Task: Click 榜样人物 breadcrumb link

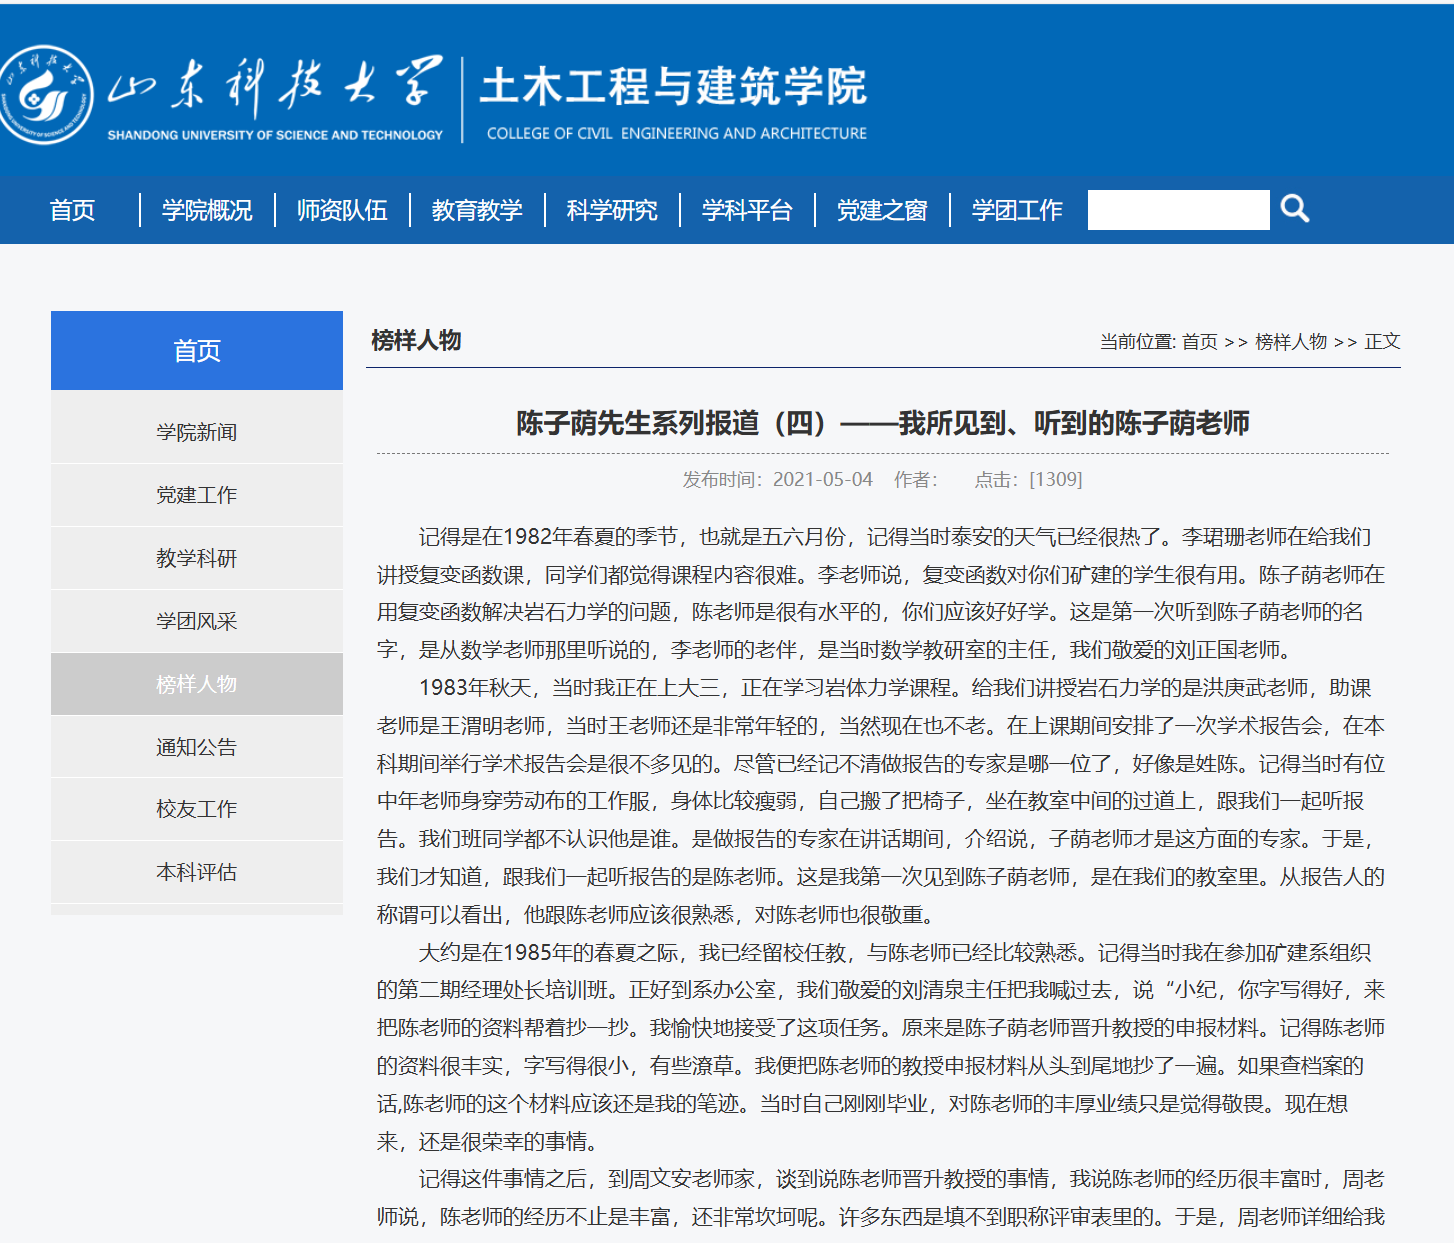Action: (1291, 342)
